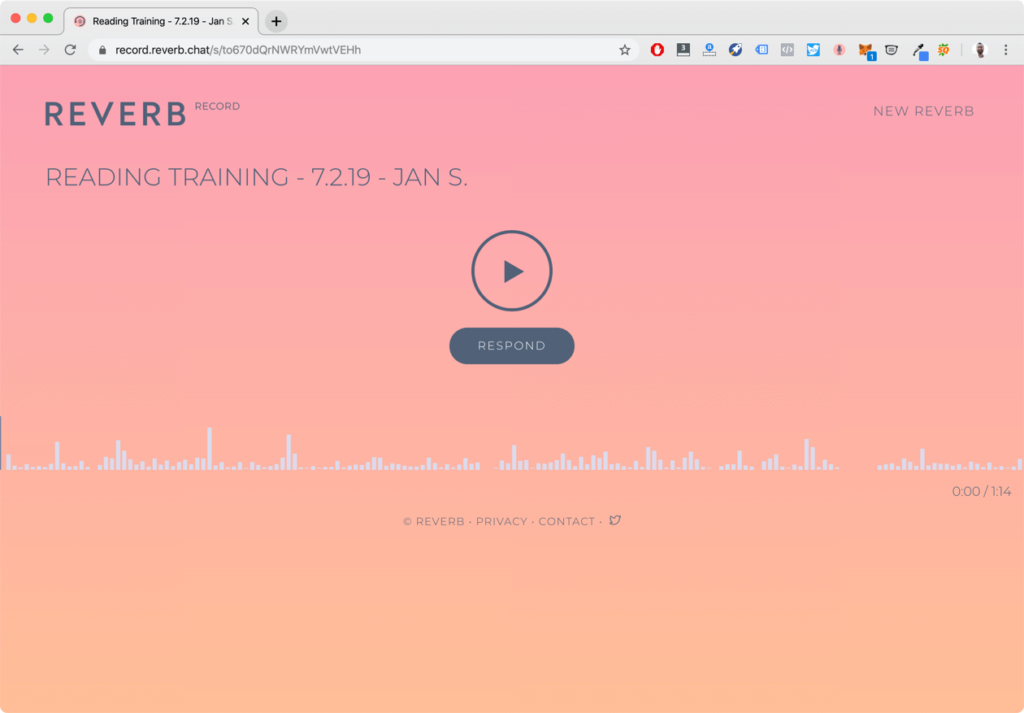Viewport: 1024px width, 713px height.
Task: Bookmark this page with the star icon
Action: click(x=625, y=50)
